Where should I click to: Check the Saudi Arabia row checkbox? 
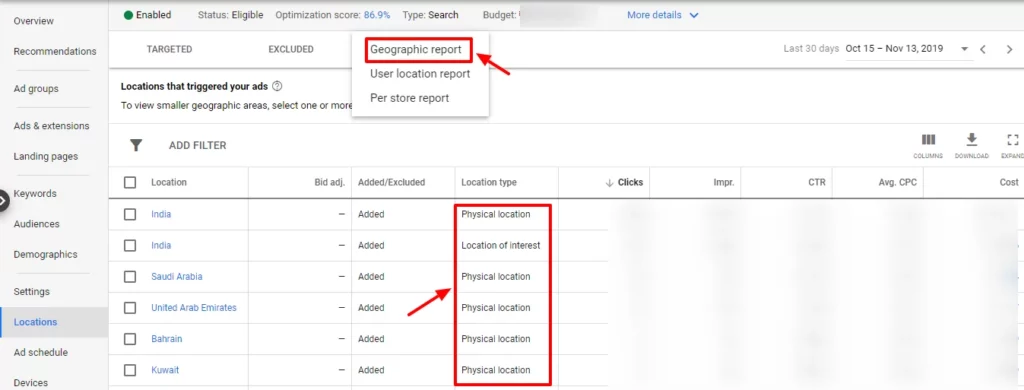pyautogui.click(x=130, y=276)
